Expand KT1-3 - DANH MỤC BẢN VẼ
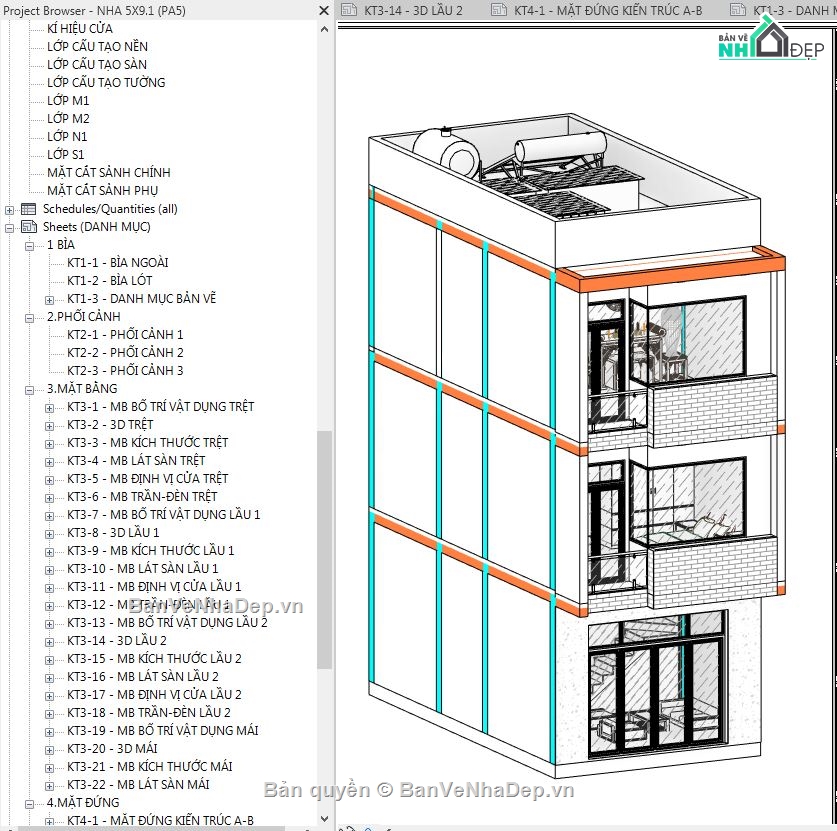This screenshot has height=831, width=837. (47, 298)
